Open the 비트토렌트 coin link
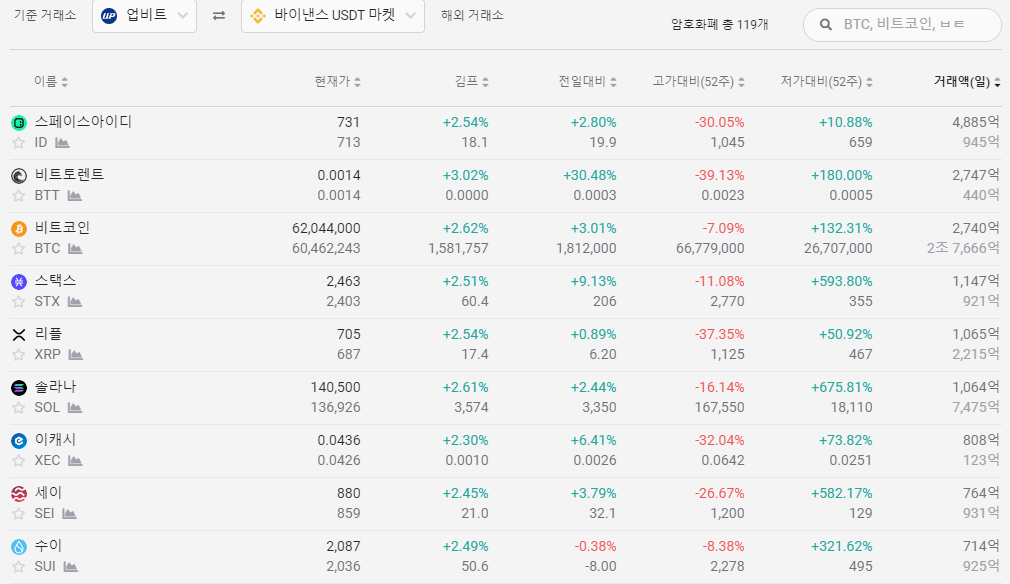The image size is (1010, 584). 69,174
